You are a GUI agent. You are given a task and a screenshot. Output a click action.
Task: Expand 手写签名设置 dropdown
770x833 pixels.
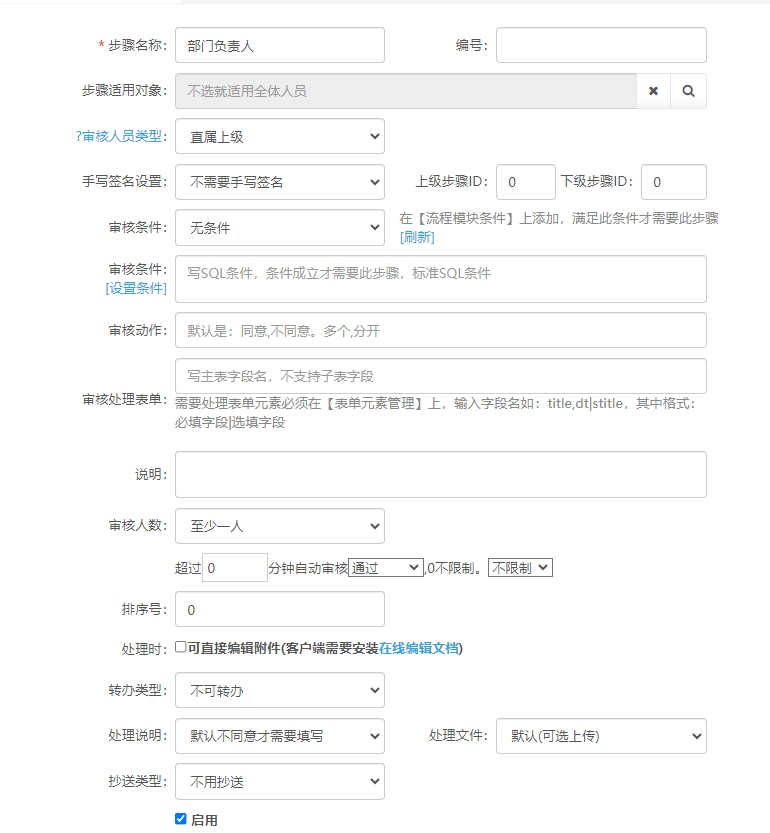click(280, 182)
